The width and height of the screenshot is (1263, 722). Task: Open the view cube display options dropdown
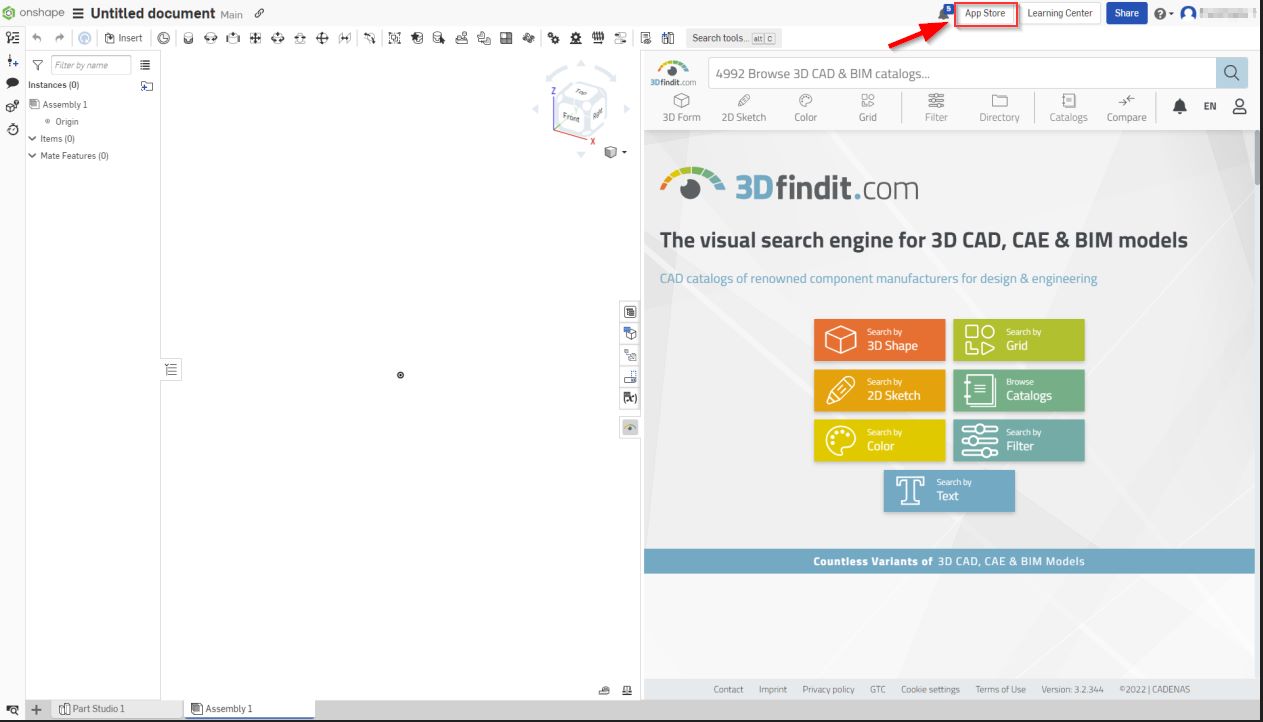point(616,152)
